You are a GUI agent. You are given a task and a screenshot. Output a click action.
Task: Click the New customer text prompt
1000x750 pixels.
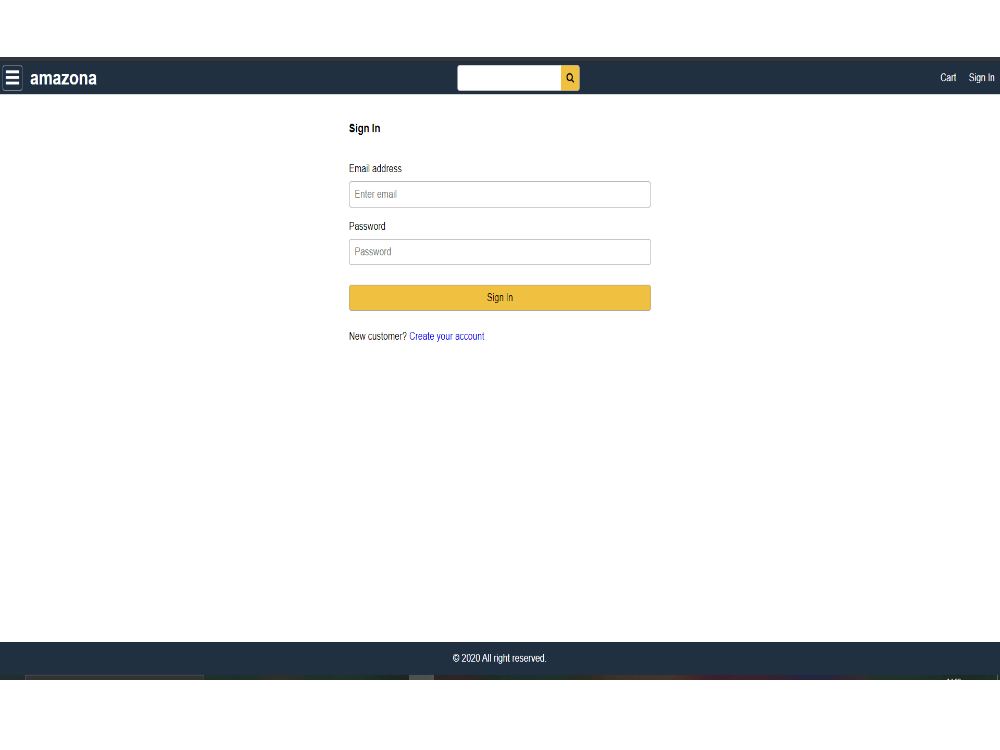[x=376, y=336]
